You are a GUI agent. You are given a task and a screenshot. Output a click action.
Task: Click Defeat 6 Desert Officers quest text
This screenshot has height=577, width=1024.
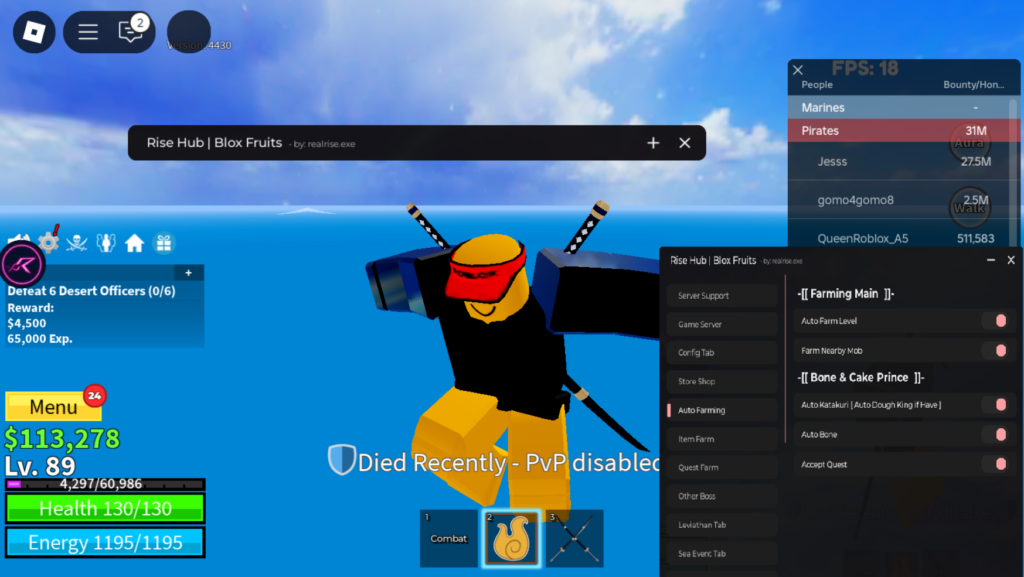pos(91,291)
